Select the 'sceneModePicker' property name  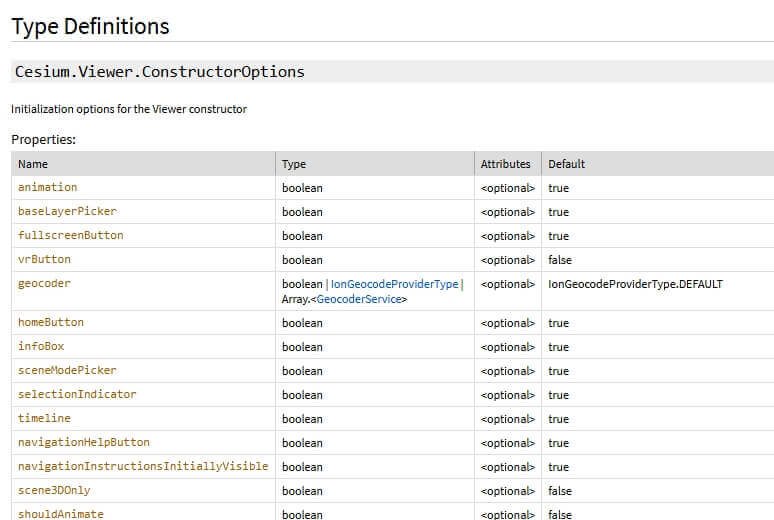click(67, 370)
